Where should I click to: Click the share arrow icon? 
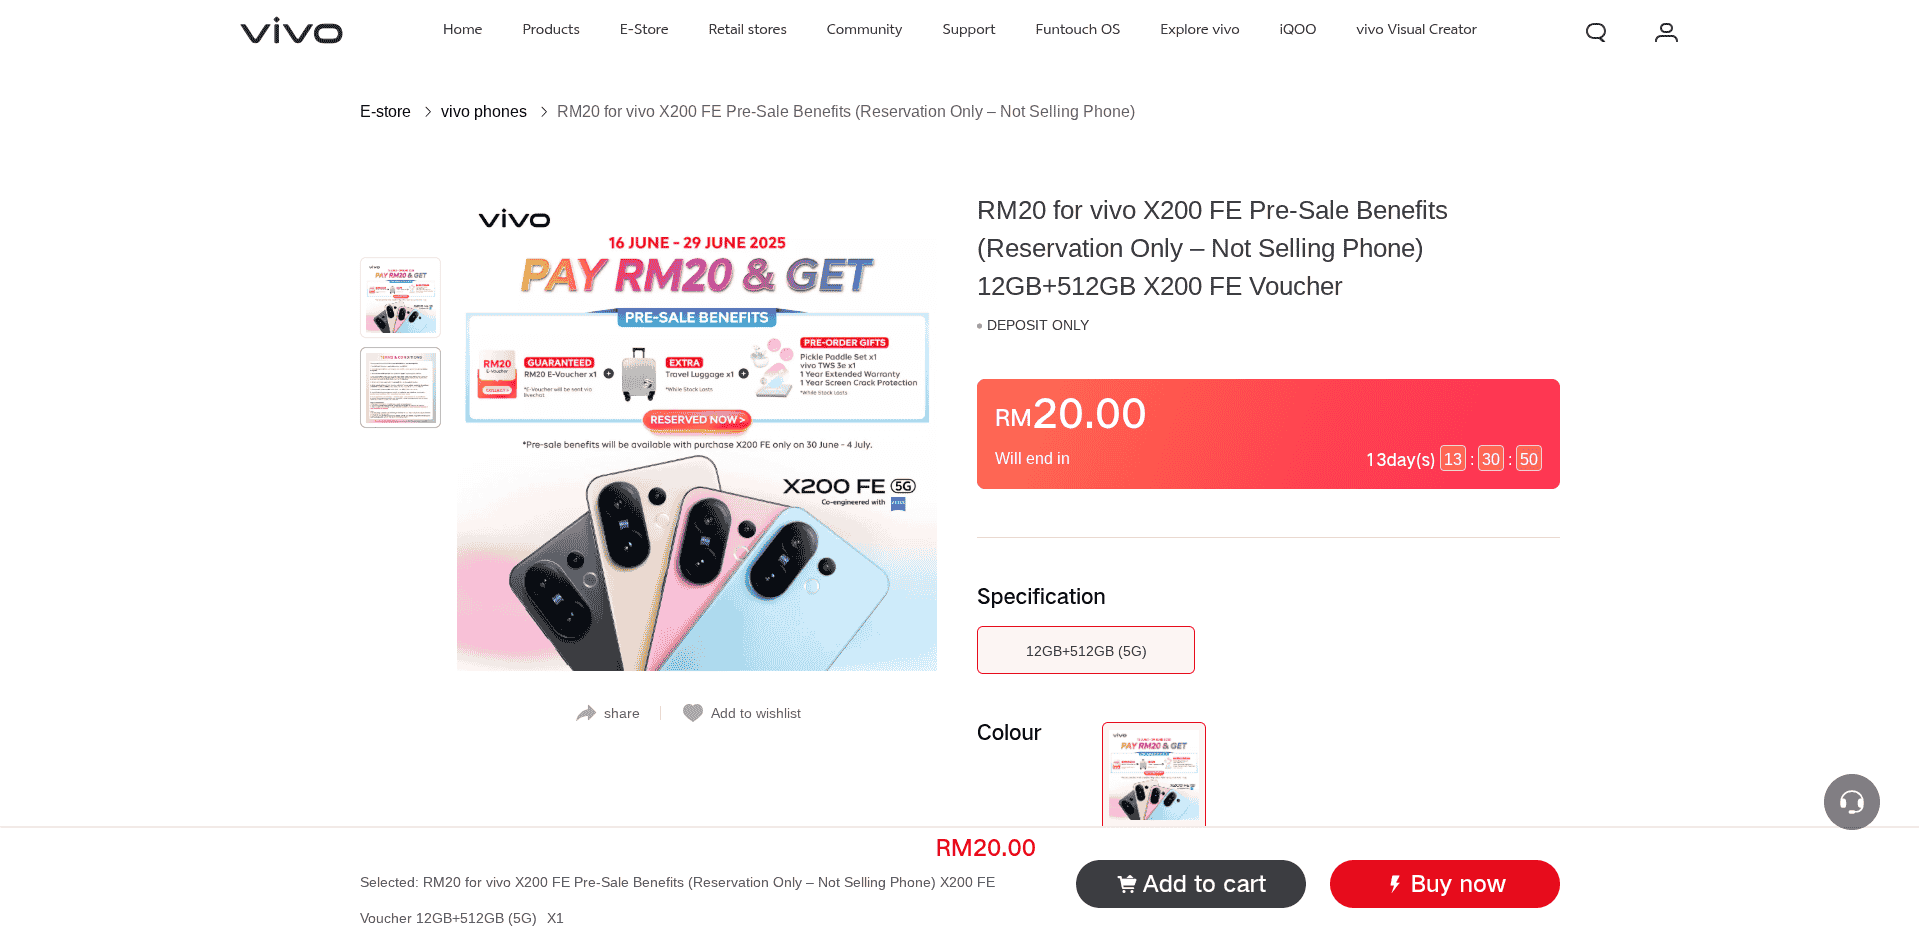pos(586,713)
